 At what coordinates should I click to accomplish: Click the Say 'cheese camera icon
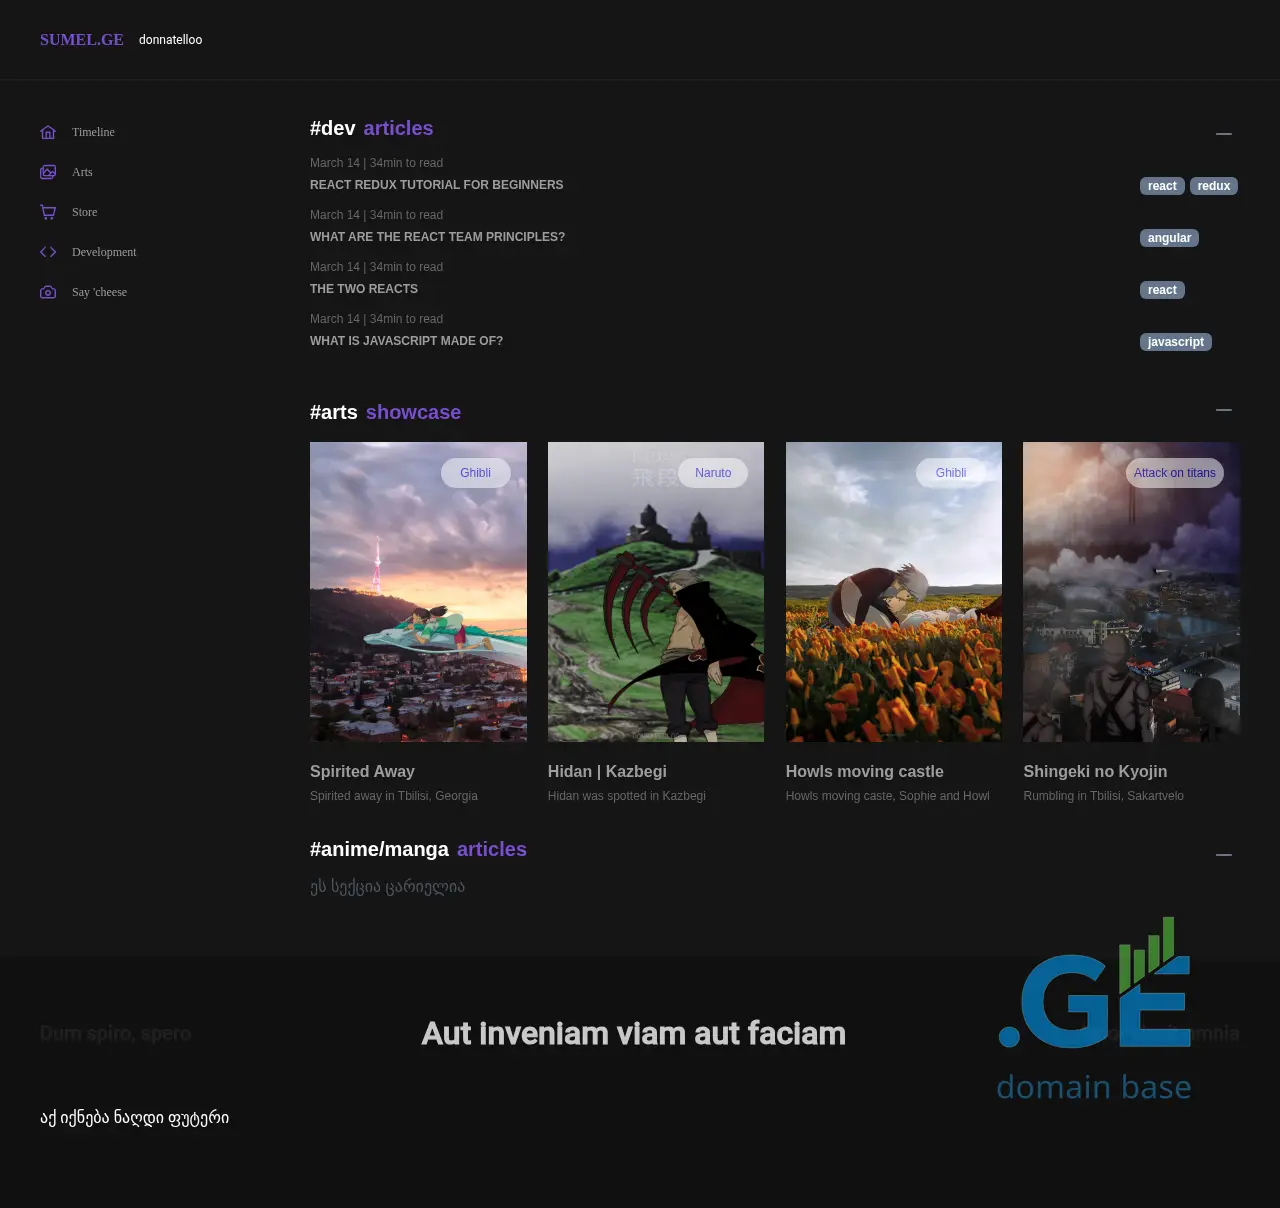tap(48, 292)
